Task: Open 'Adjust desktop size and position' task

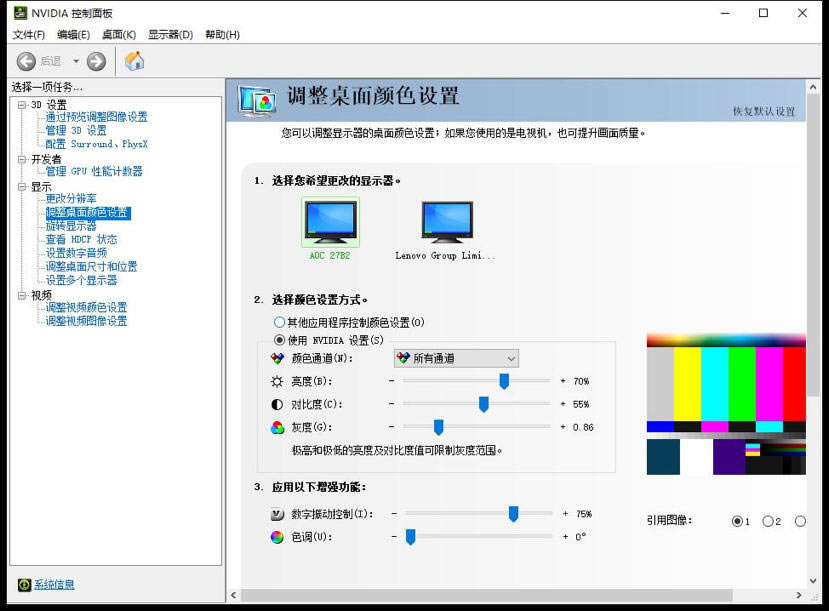Action: (x=91, y=266)
